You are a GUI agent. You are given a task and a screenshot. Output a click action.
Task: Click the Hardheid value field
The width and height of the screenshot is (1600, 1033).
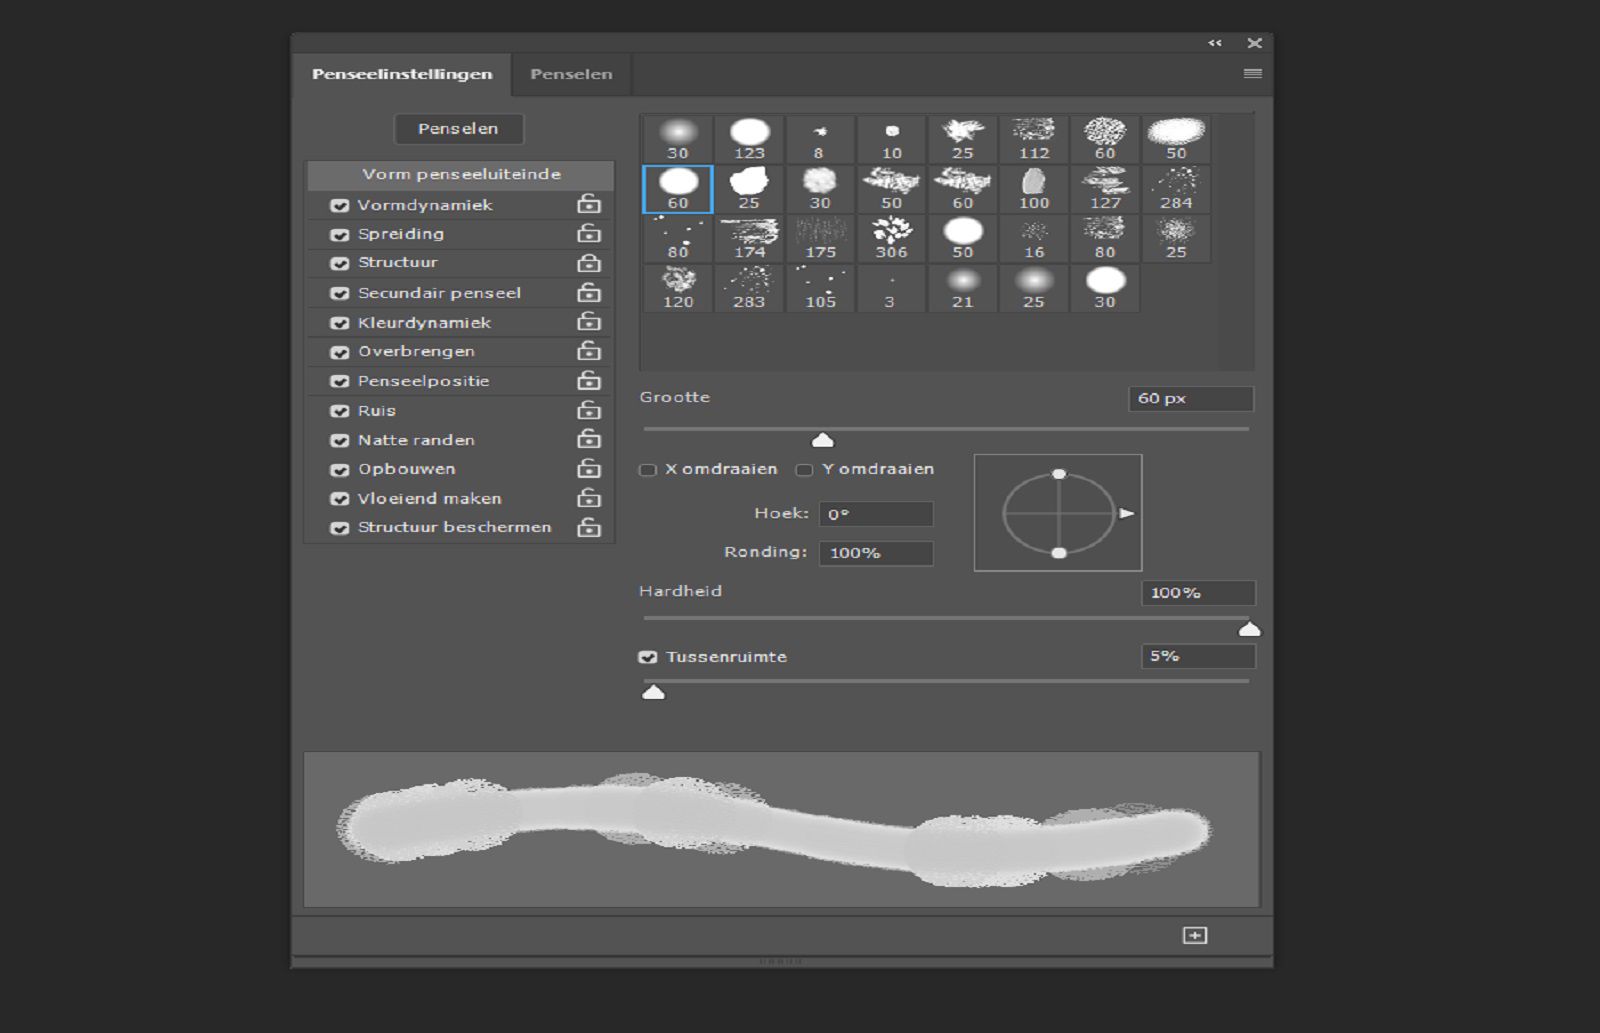click(x=1198, y=593)
